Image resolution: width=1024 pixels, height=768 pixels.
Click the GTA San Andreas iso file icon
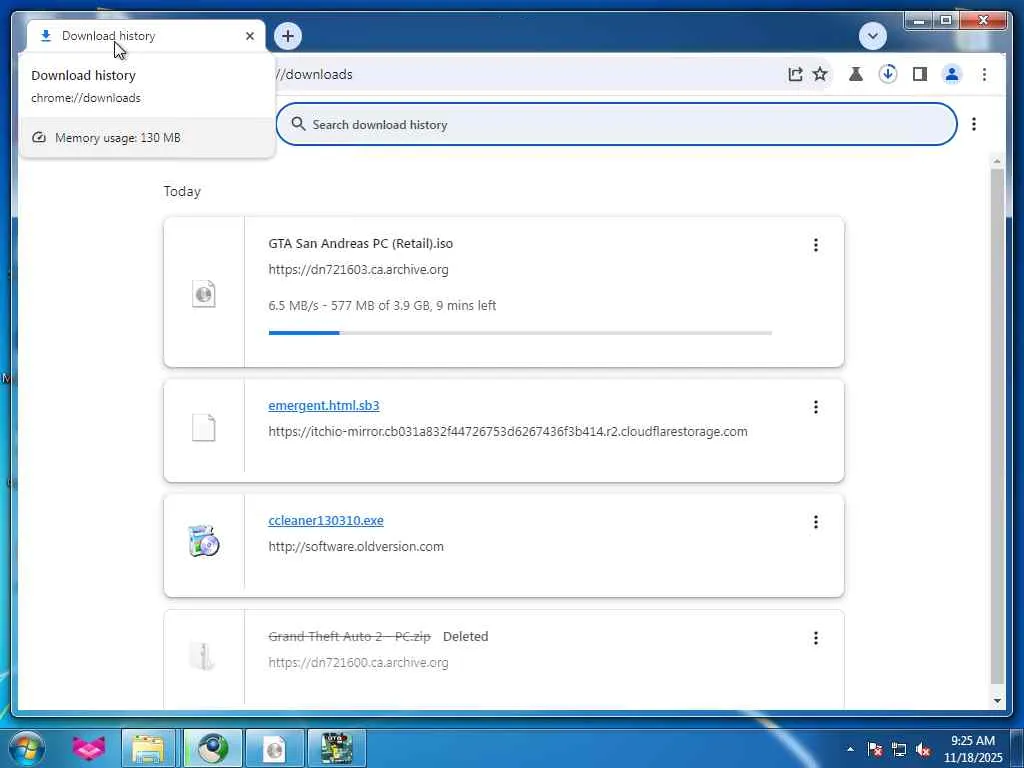coord(204,294)
